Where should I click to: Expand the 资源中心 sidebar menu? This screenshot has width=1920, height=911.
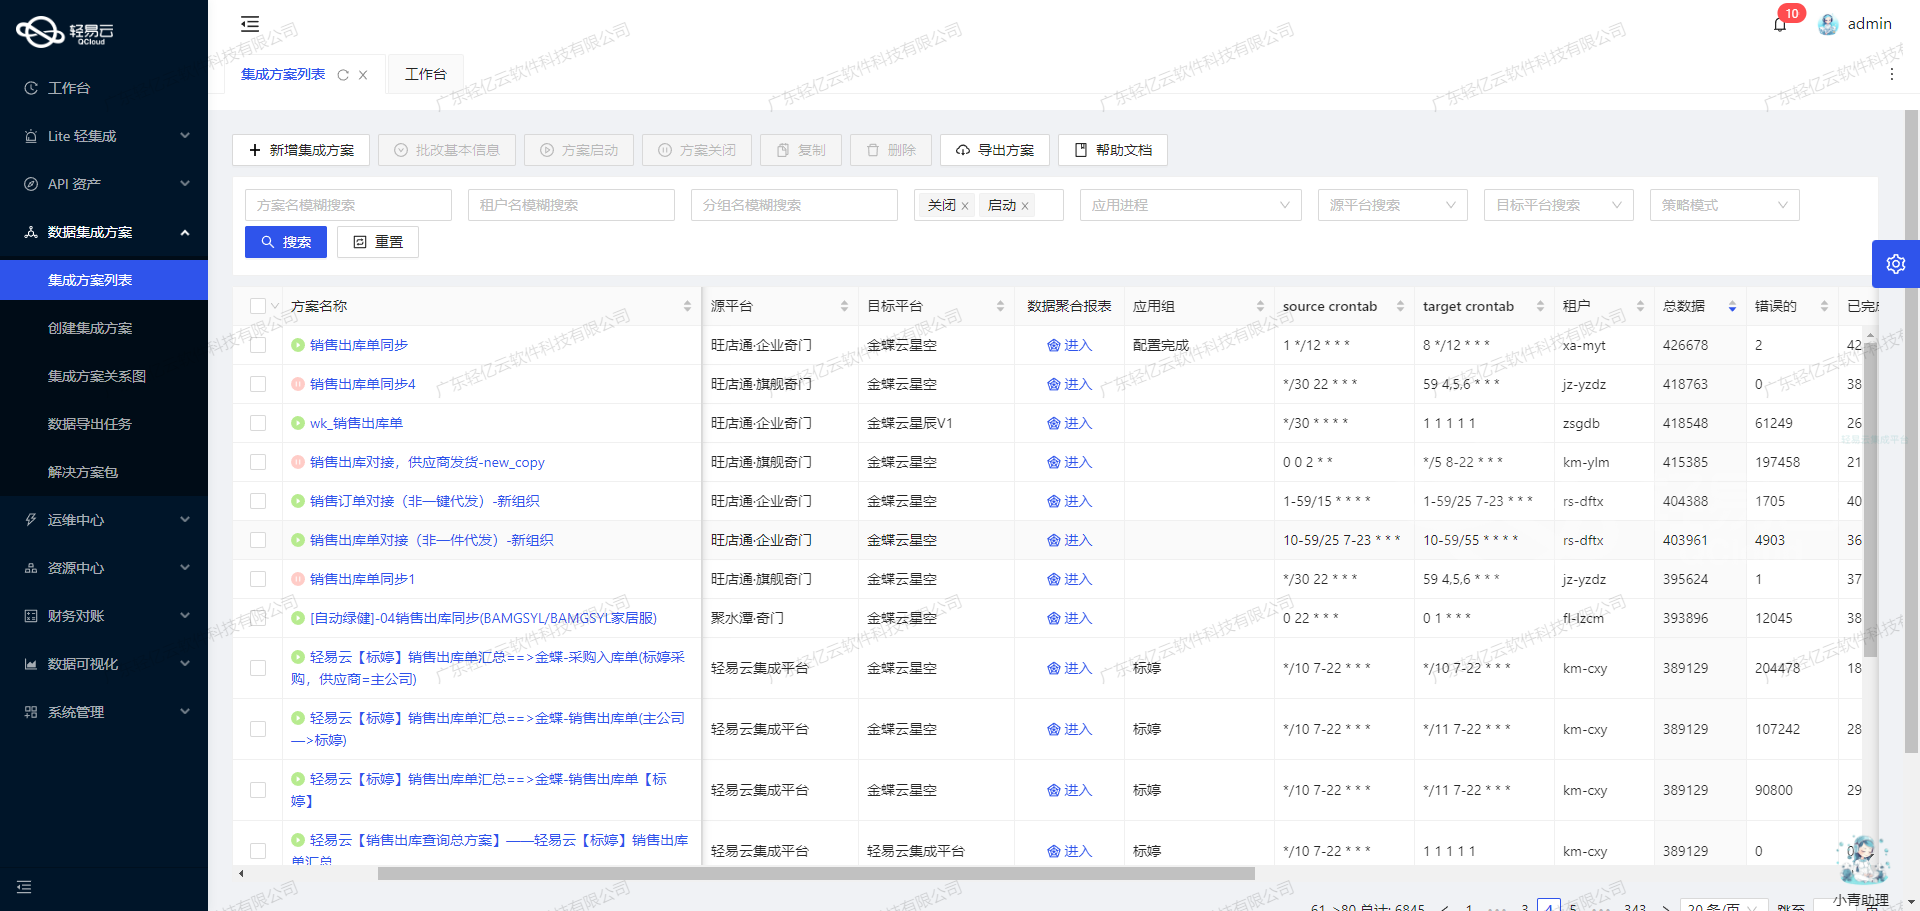click(x=104, y=568)
